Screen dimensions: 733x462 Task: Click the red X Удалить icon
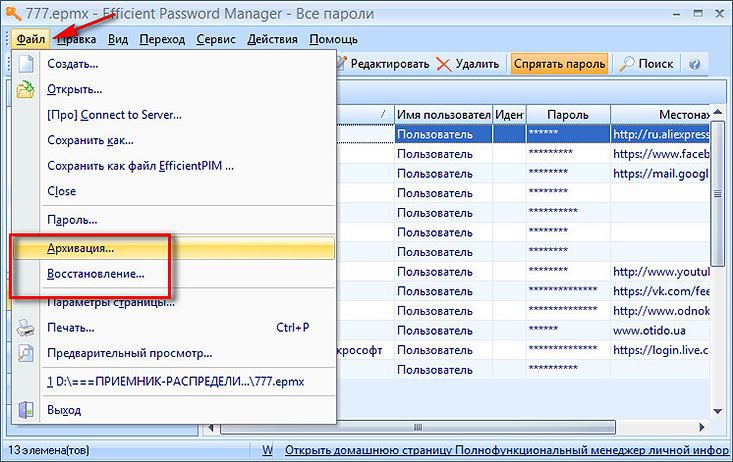(444, 64)
